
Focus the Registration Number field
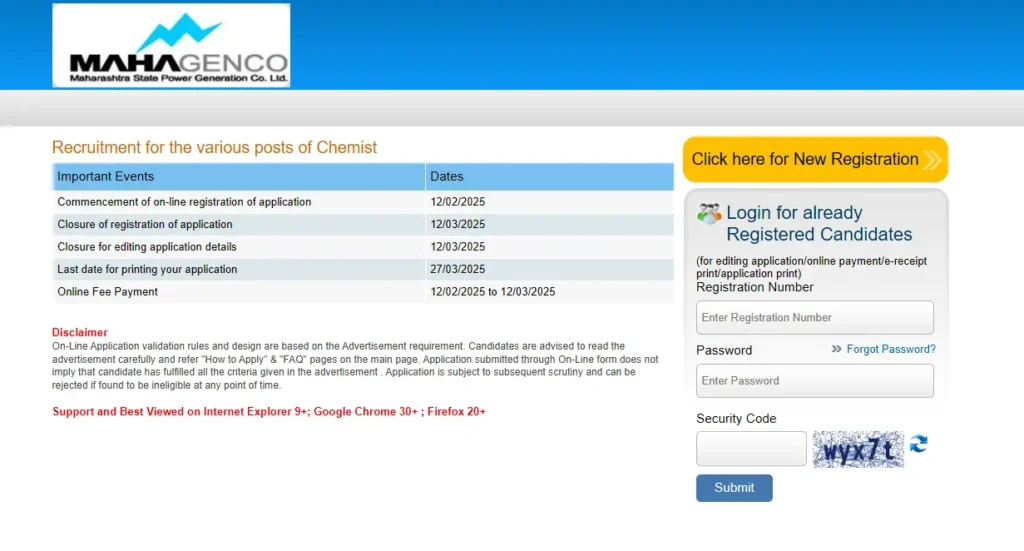814,317
